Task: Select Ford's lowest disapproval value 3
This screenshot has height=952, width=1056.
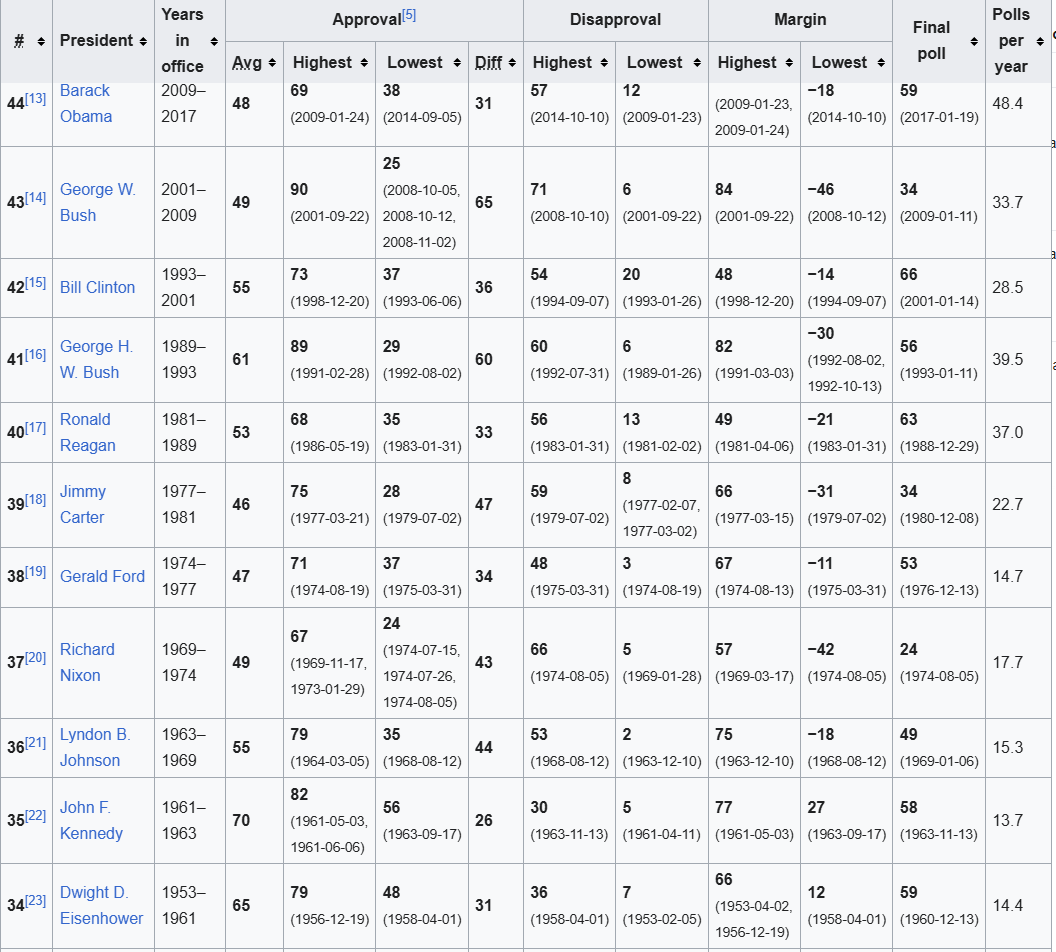Action: (x=627, y=564)
